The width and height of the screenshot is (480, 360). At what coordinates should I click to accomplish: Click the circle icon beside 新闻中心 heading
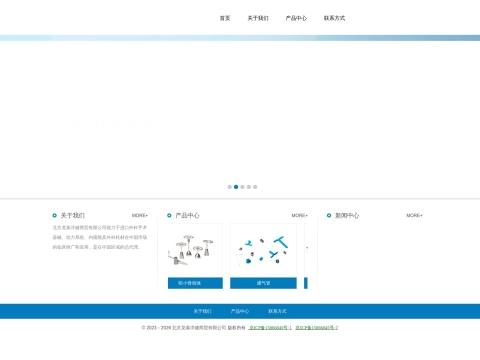[329, 215]
